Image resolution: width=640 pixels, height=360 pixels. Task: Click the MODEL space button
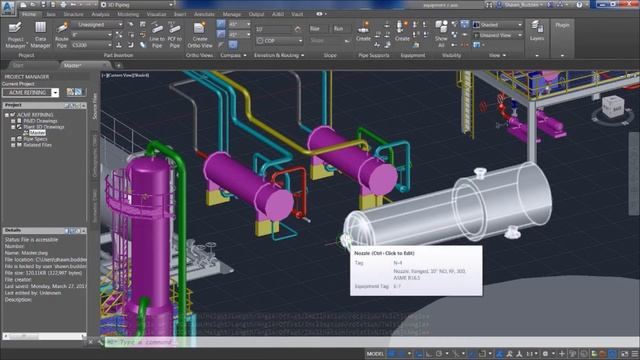click(x=375, y=354)
